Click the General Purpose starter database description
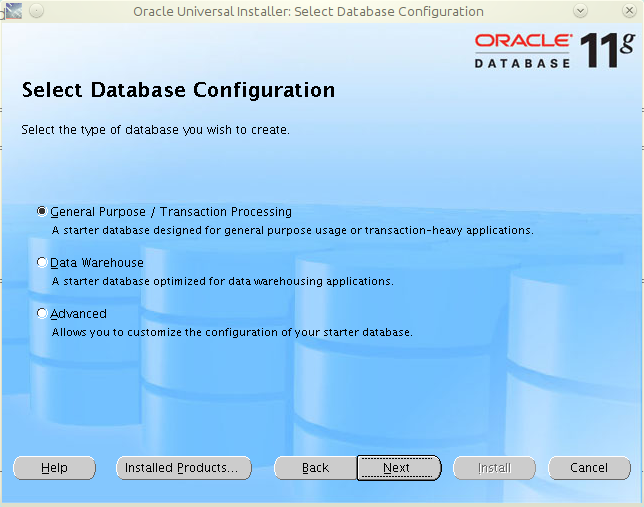 click(x=293, y=230)
